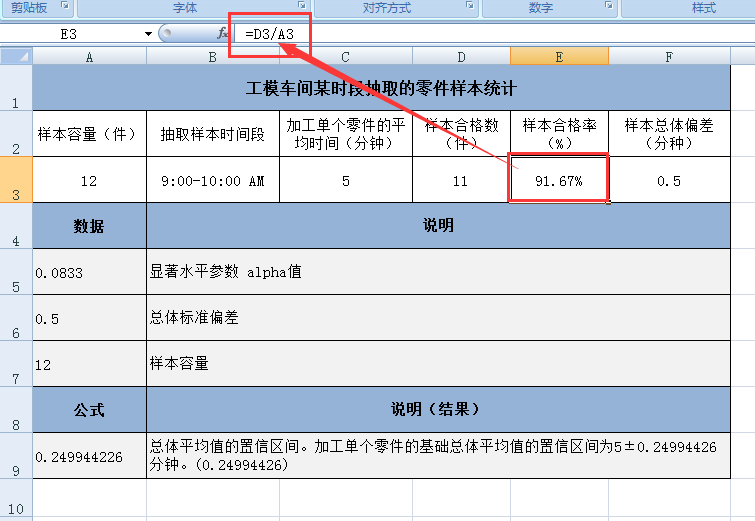Select row 7 header
755x521 pixels.
pyautogui.click(x=16, y=364)
